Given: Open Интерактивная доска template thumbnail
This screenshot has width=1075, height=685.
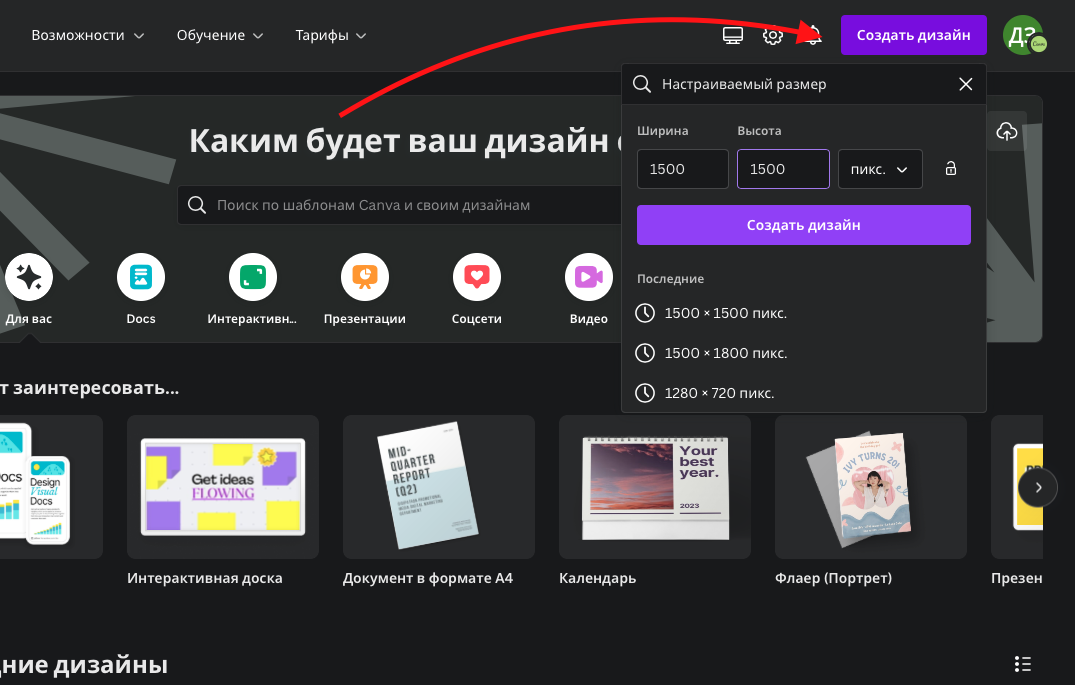Looking at the screenshot, I should [223, 487].
